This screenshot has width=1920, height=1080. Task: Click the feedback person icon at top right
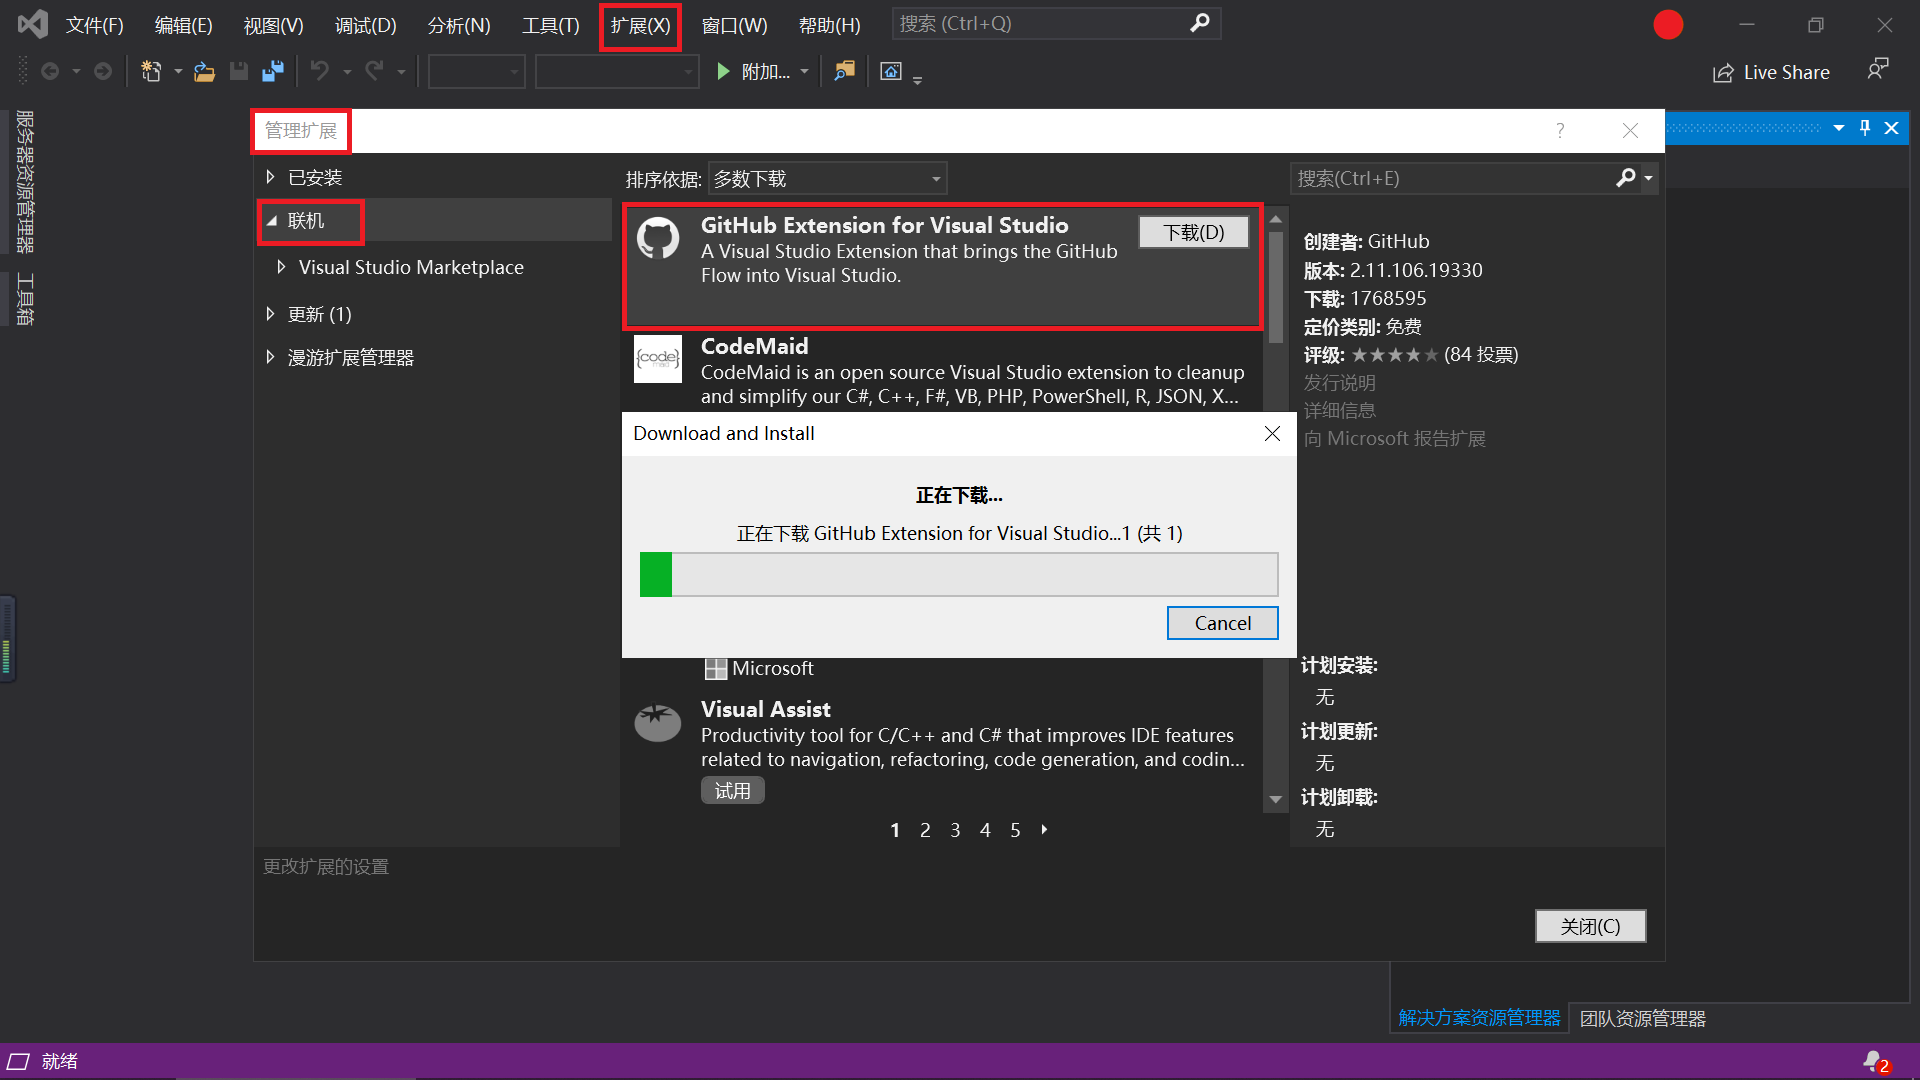[x=1878, y=69]
